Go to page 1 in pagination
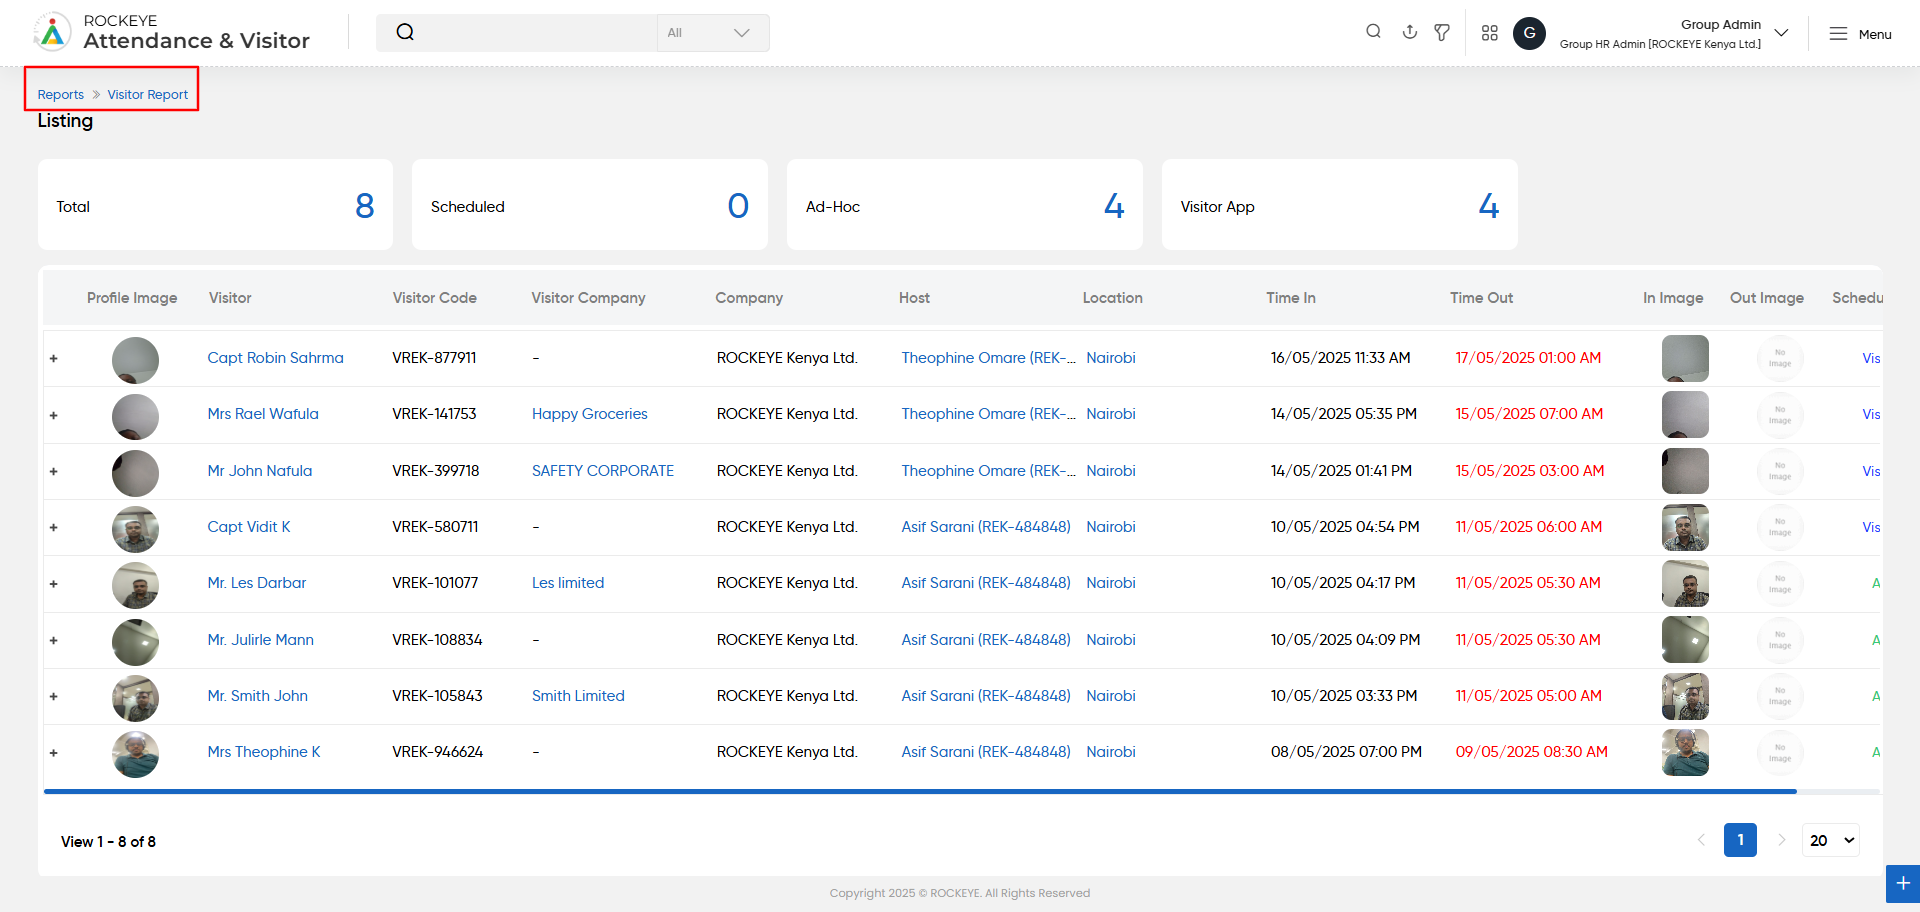Viewport: 1920px width, 912px height. coord(1740,840)
